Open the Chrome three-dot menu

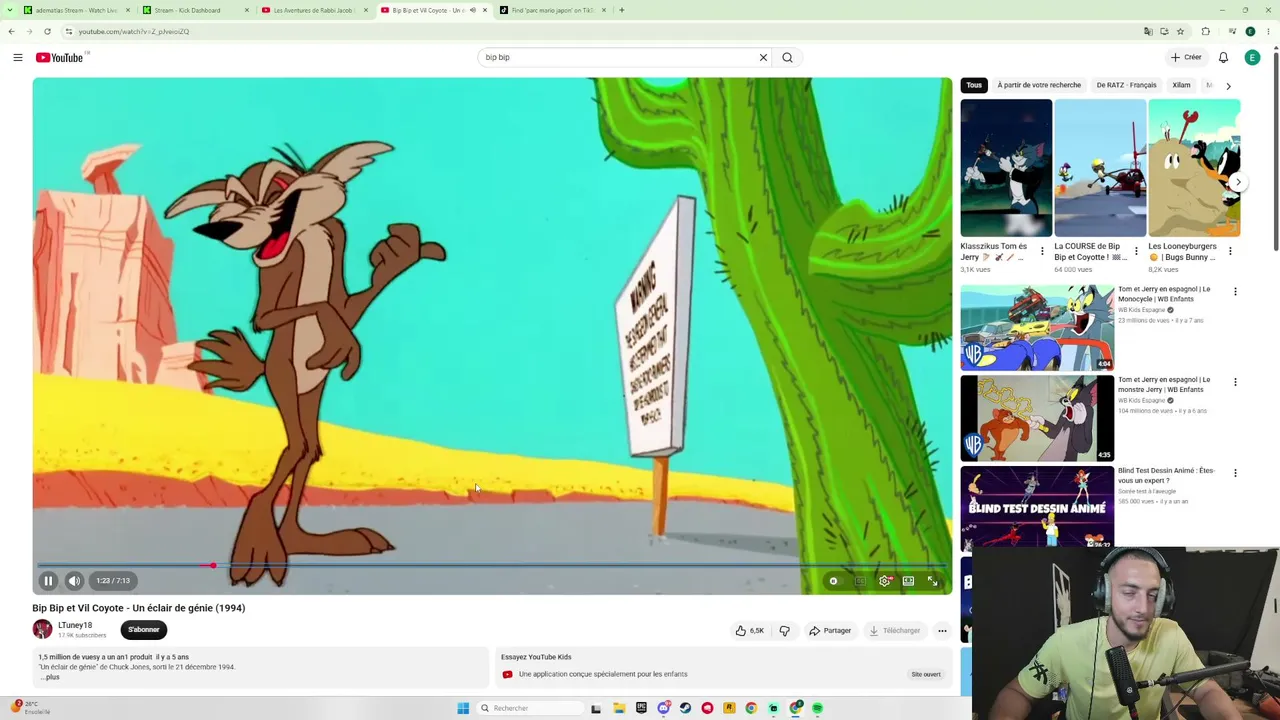[x=1267, y=31]
